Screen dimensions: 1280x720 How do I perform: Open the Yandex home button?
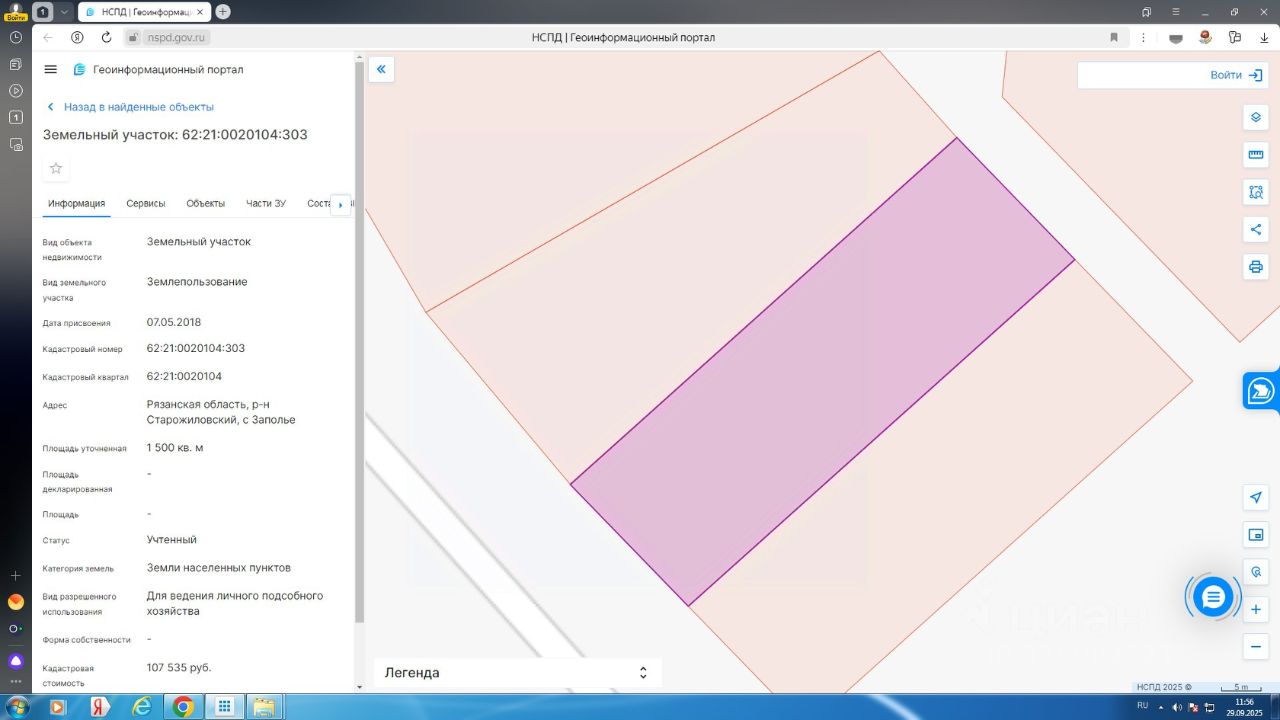point(77,37)
